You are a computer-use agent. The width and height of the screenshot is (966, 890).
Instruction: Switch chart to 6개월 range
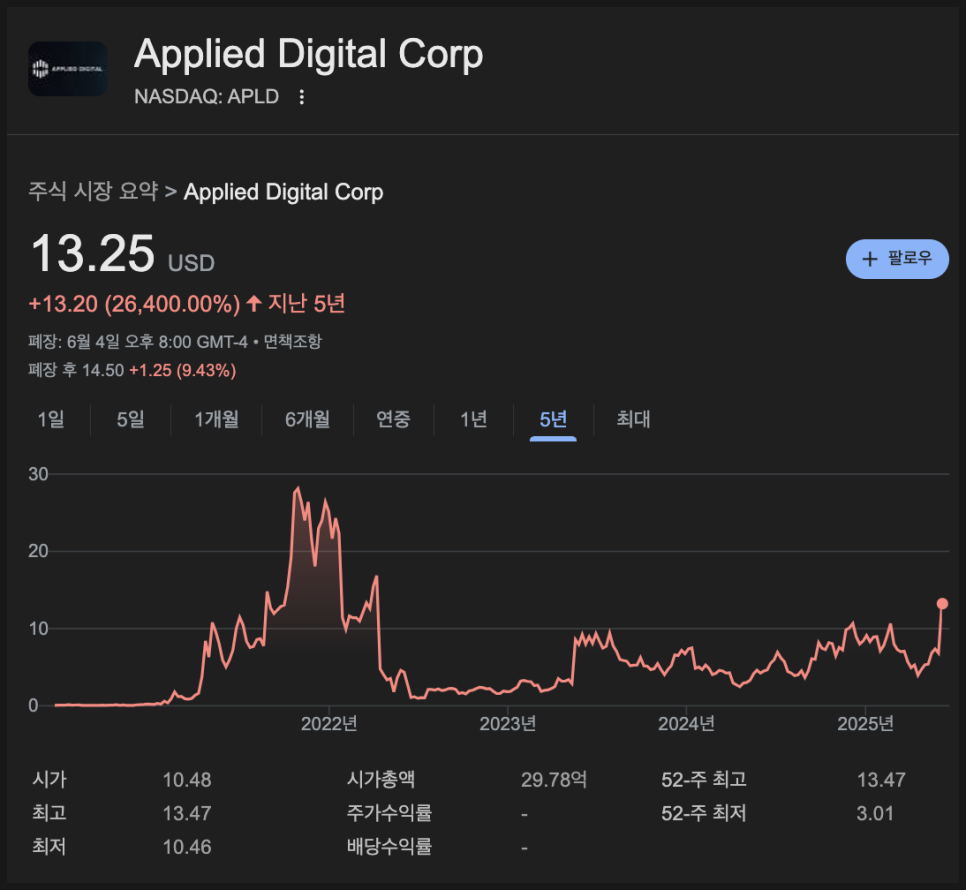click(x=307, y=419)
